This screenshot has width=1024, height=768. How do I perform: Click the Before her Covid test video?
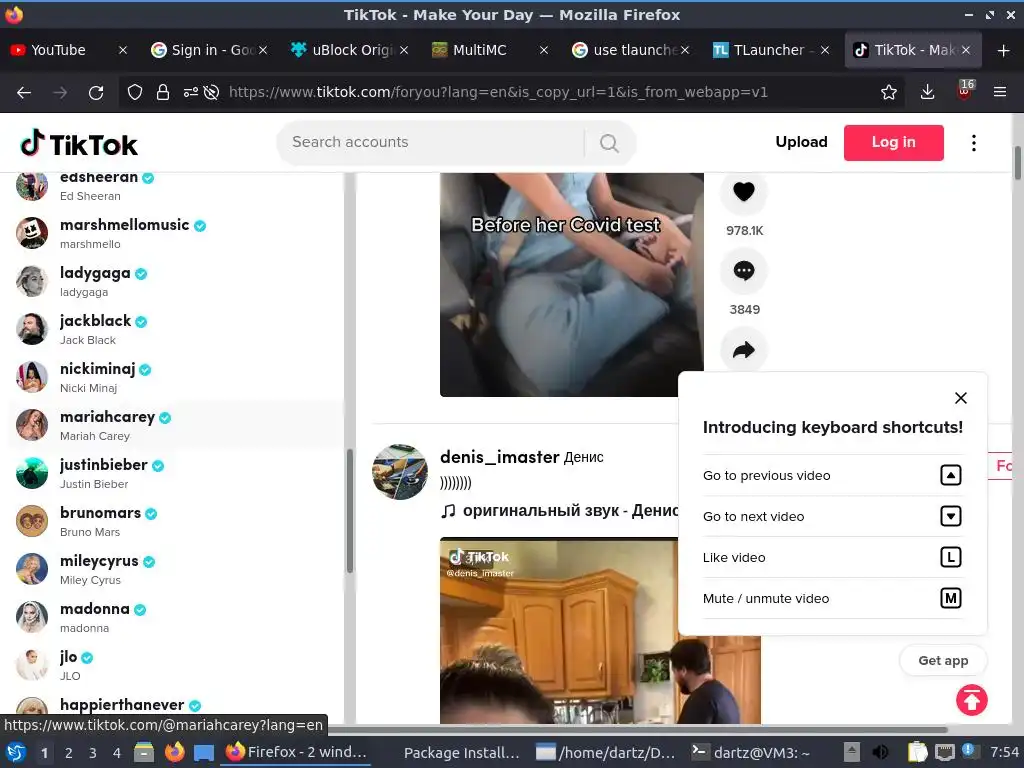[x=571, y=284]
